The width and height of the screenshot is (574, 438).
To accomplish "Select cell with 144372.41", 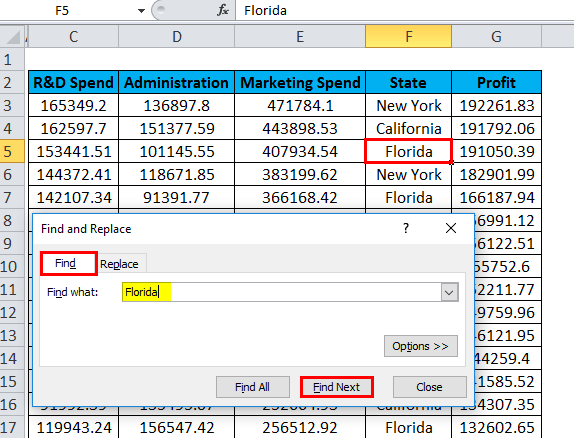I will click(74, 174).
